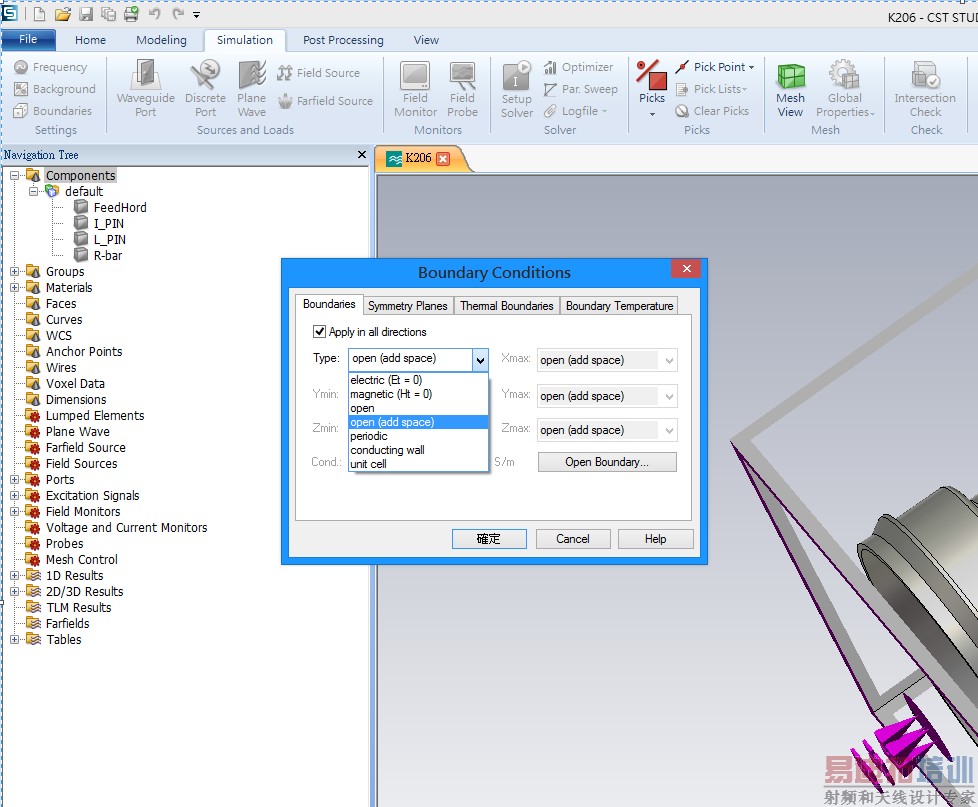Open the Type dropdown arrow
This screenshot has height=807, width=978.
coord(480,360)
